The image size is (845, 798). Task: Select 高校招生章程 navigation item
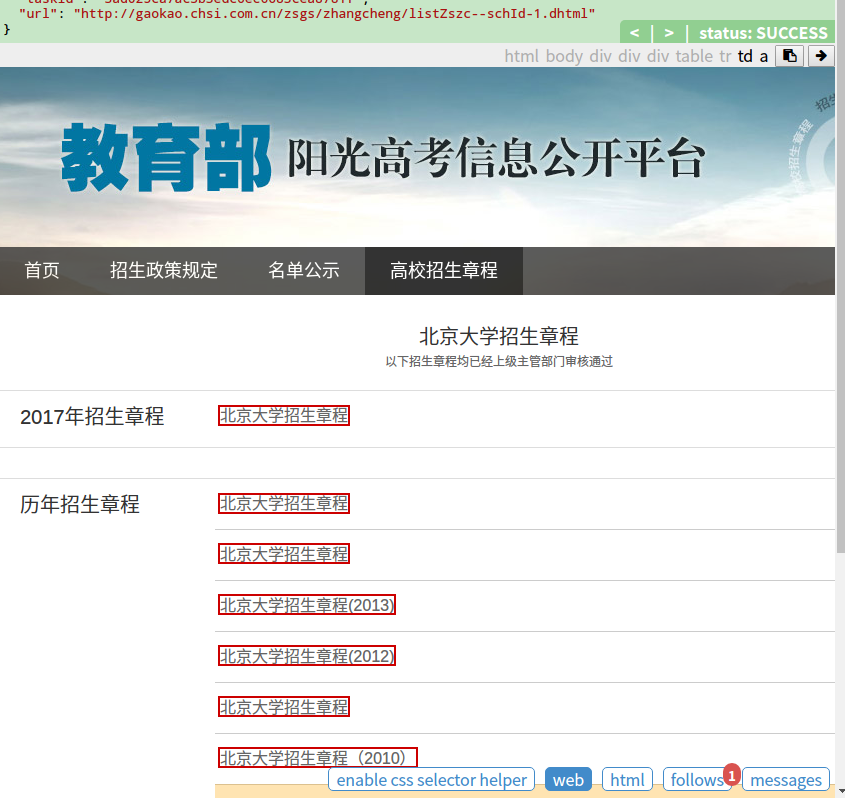tap(443, 271)
